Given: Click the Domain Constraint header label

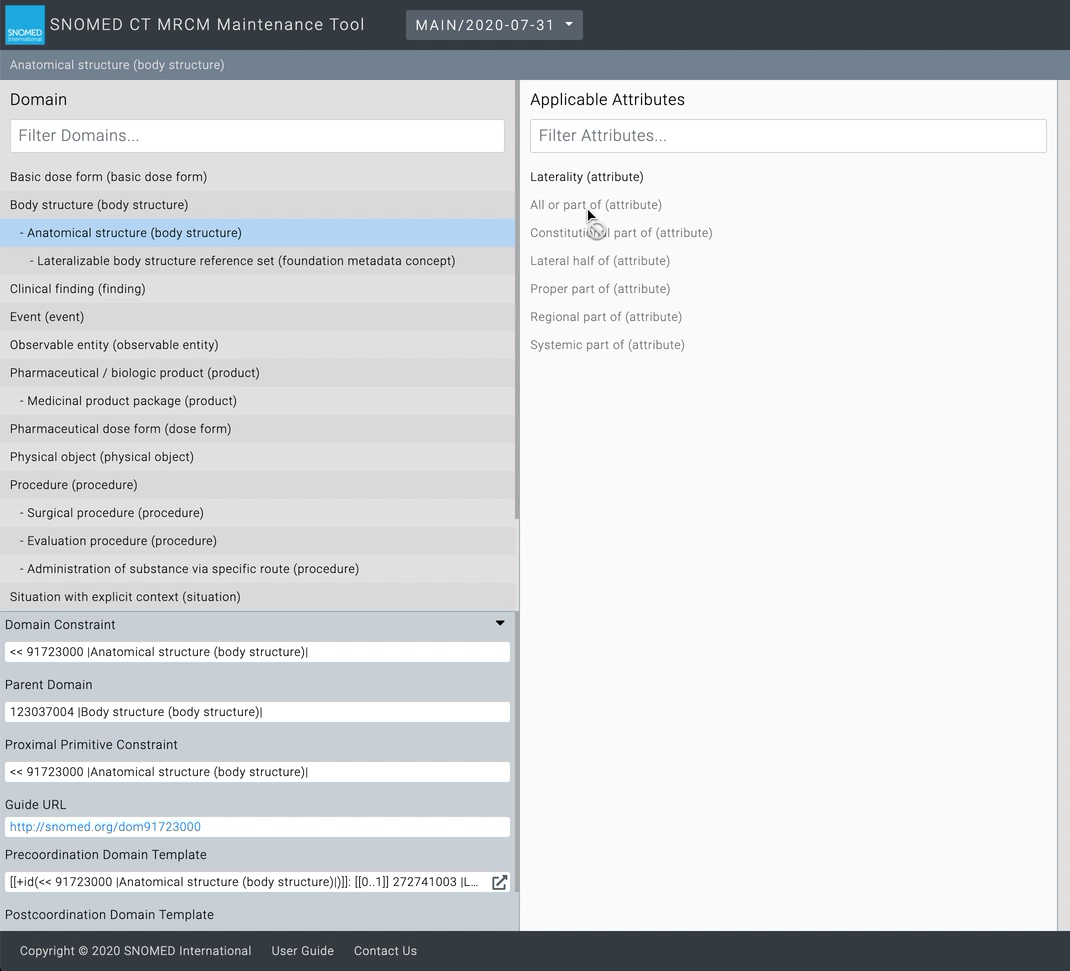Looking at the screenshot, I should [60, 624].
